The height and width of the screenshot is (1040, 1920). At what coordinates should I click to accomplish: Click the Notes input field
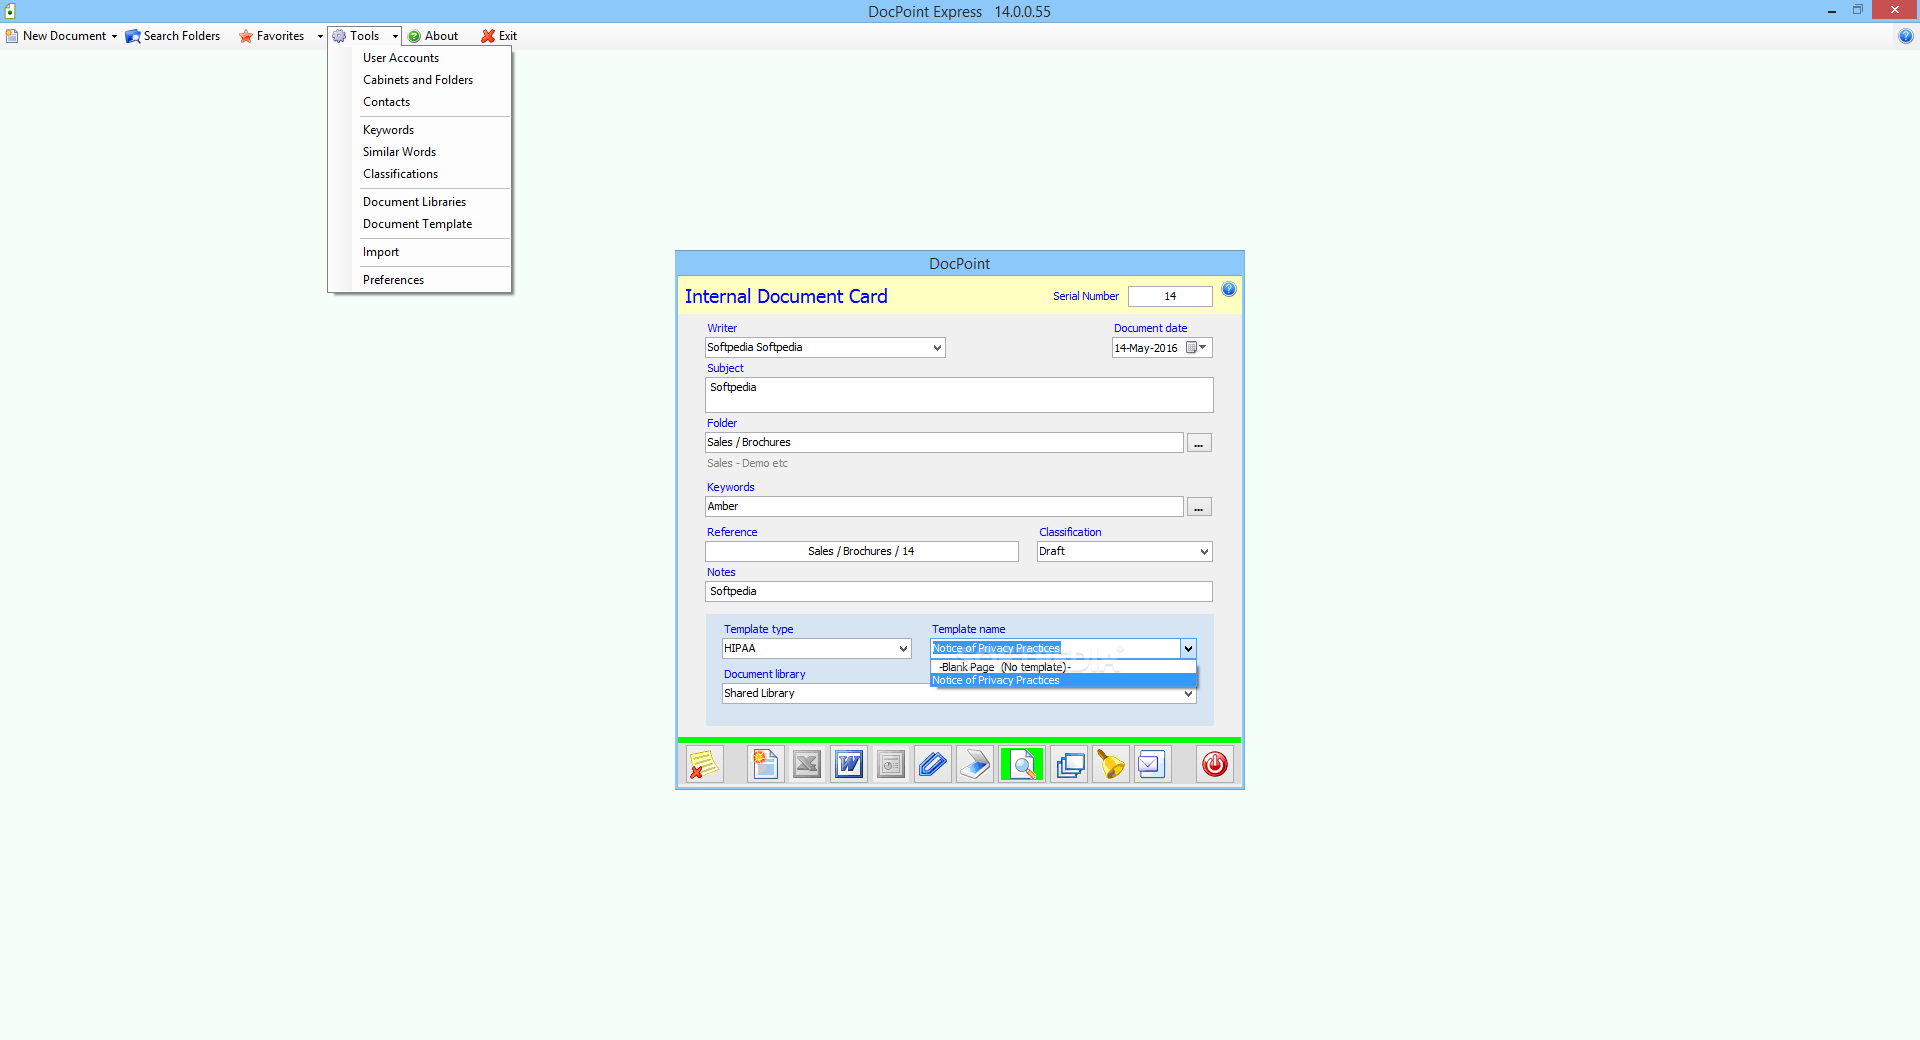(959, 592)
